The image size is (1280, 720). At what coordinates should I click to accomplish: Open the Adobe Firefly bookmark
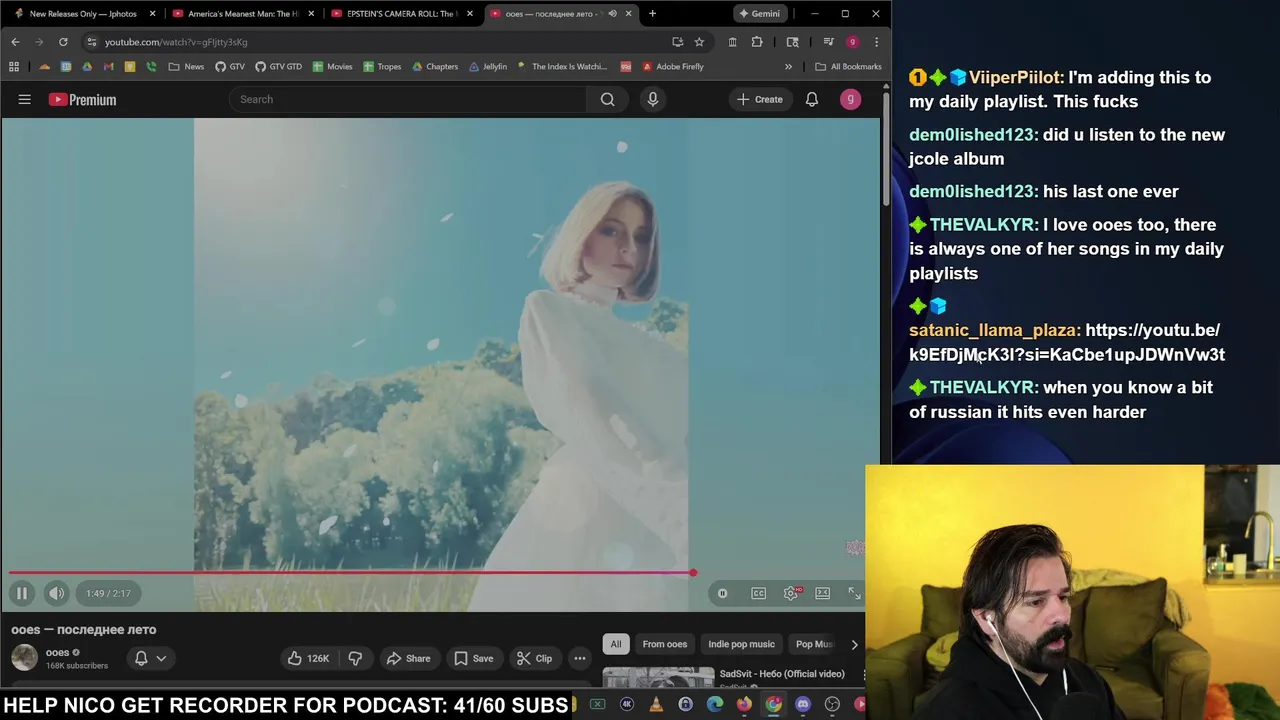pyautogui.click(x=673, y=67)
